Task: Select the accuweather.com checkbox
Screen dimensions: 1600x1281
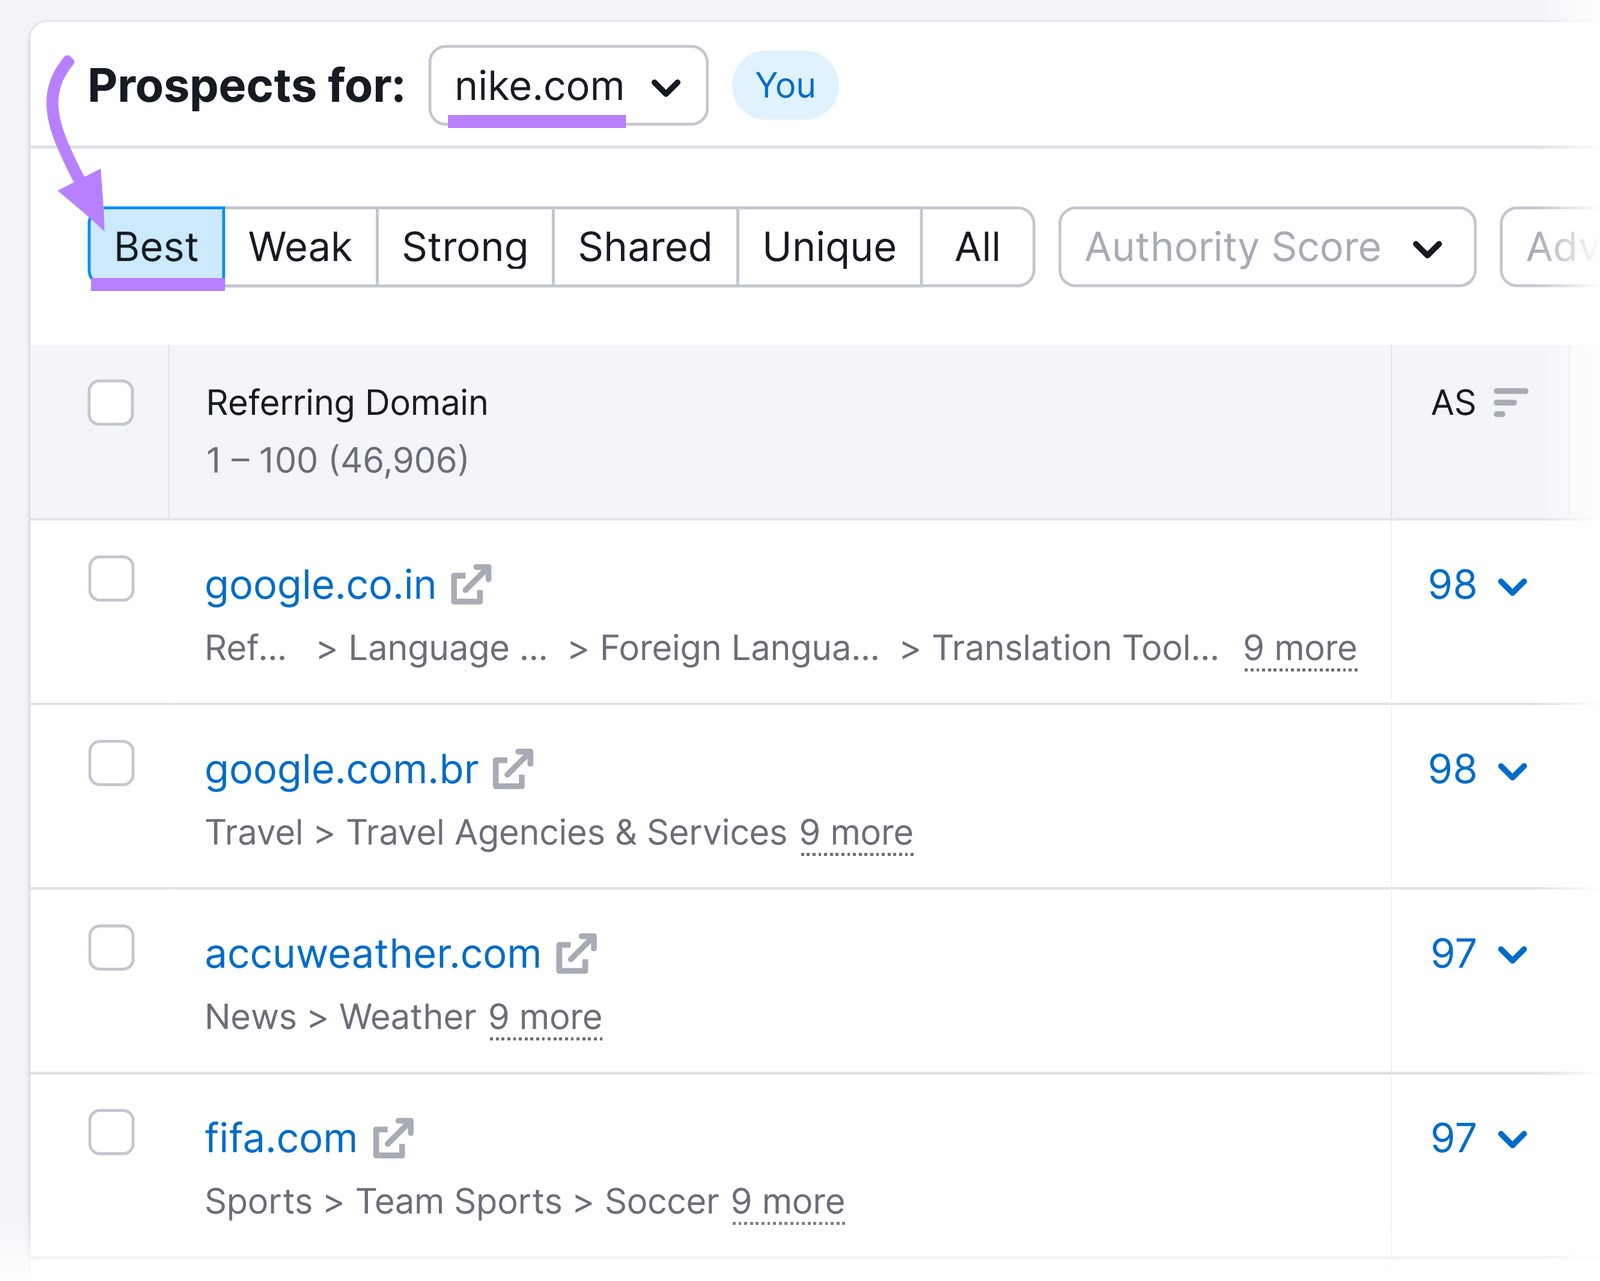Action: click(x=110, y=949)
